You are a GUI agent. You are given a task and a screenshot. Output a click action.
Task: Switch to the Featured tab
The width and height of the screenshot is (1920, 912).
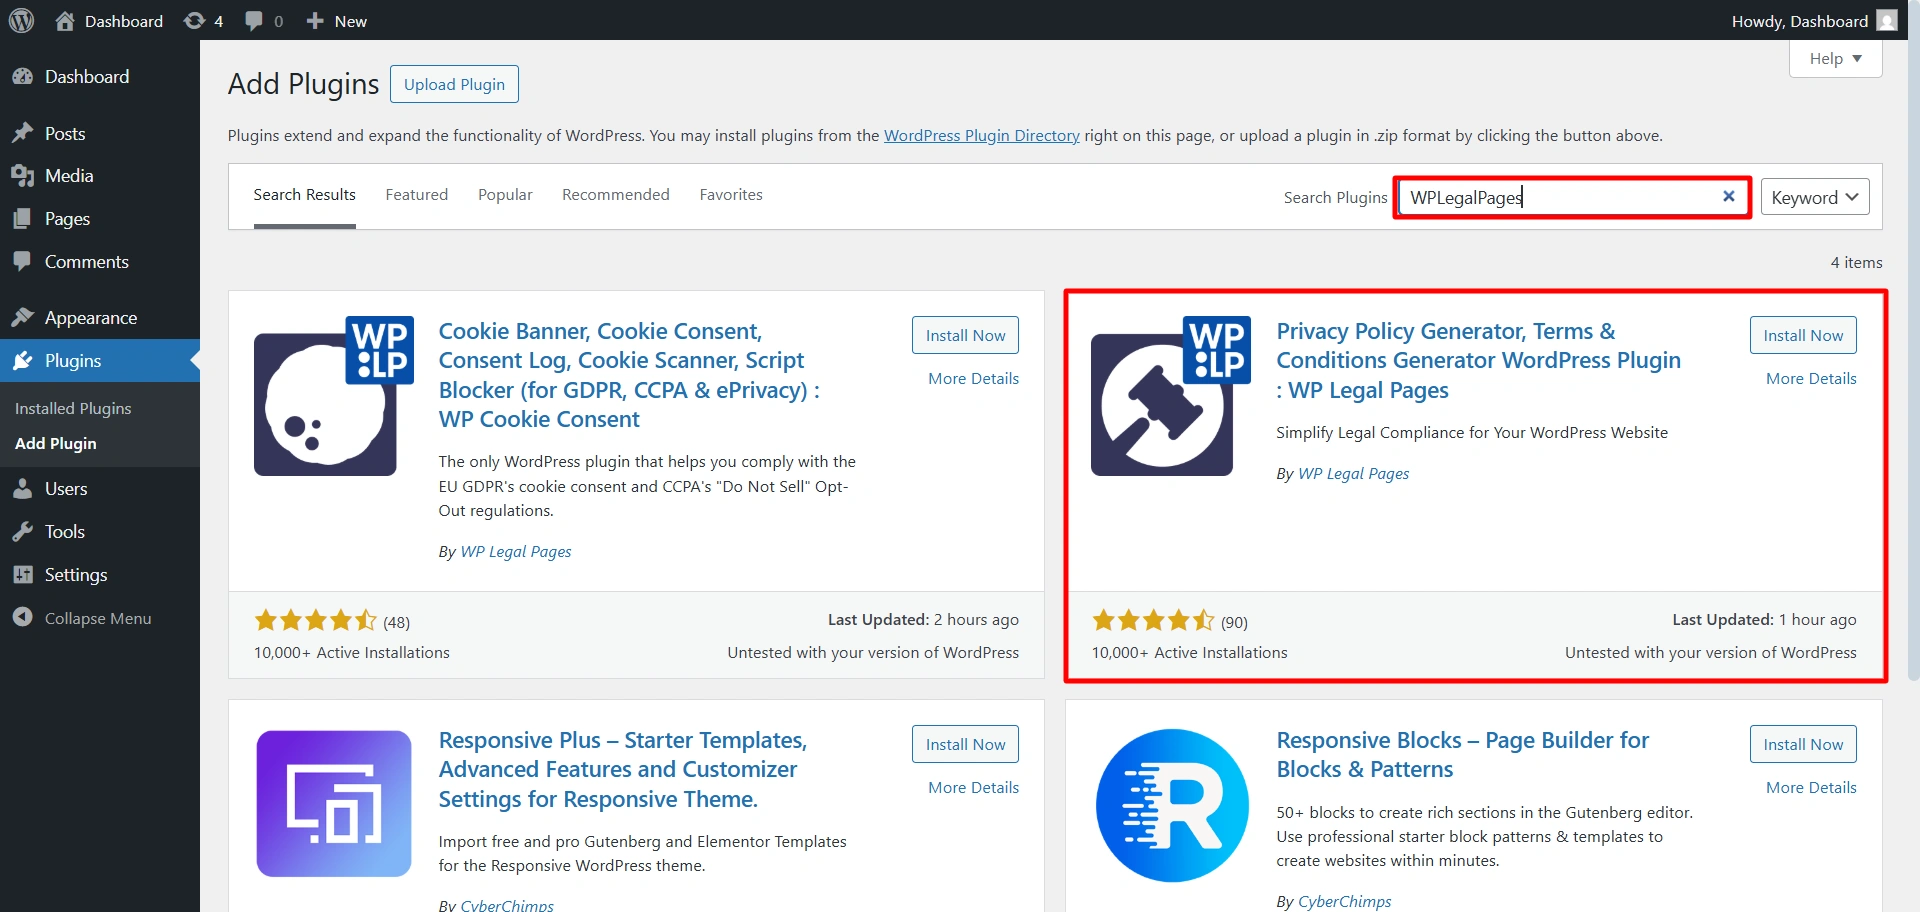[x=417, y=195]
